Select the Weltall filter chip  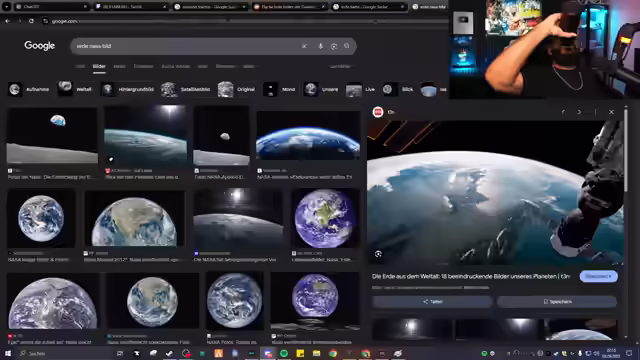75,89
